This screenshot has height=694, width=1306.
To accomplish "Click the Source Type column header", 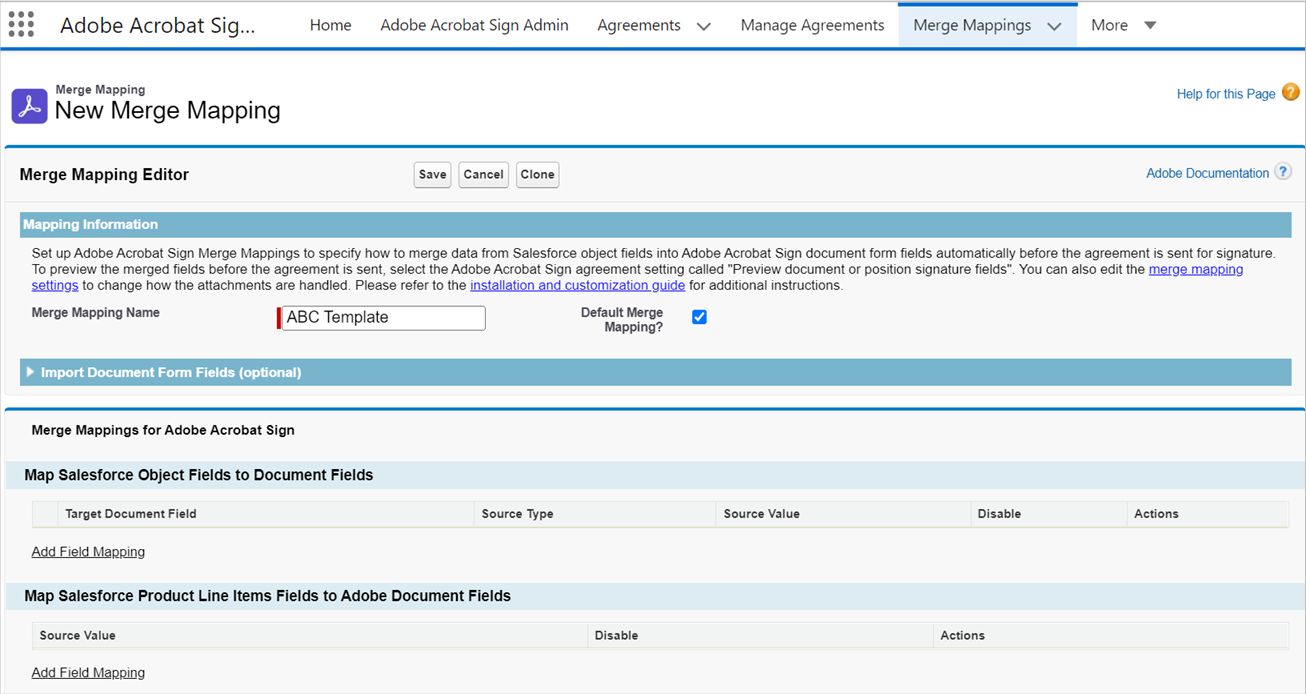I will [x=517, y=513].
